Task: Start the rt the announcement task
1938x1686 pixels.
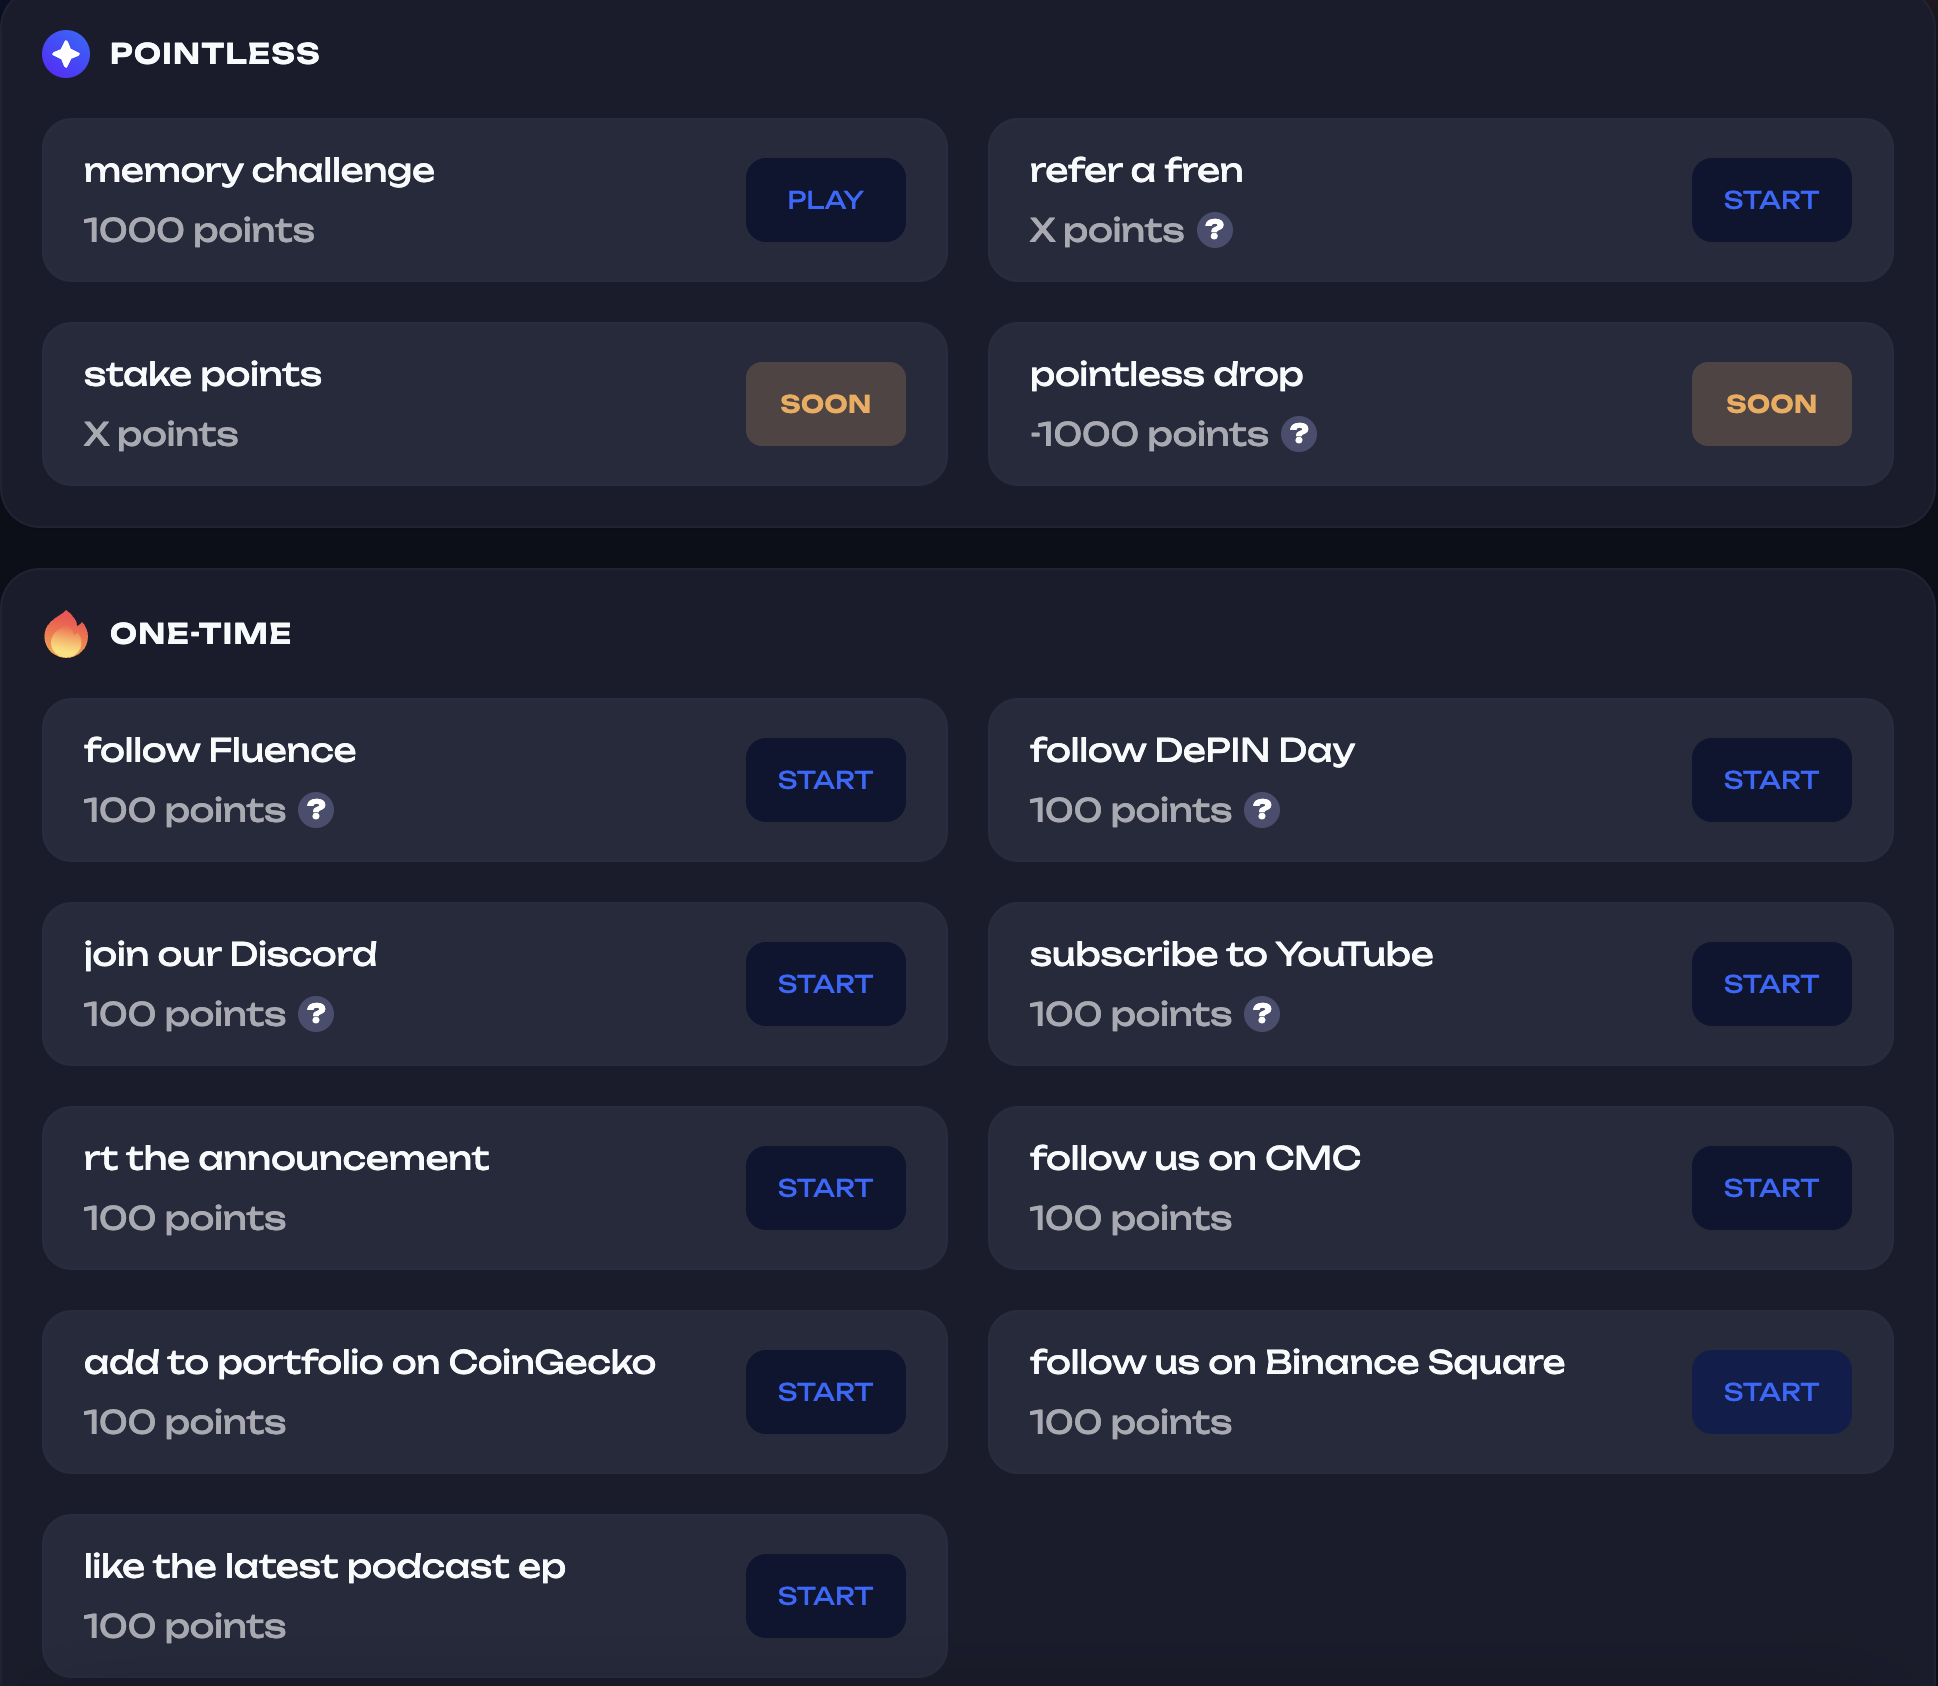Action: tap(826, 1188)
